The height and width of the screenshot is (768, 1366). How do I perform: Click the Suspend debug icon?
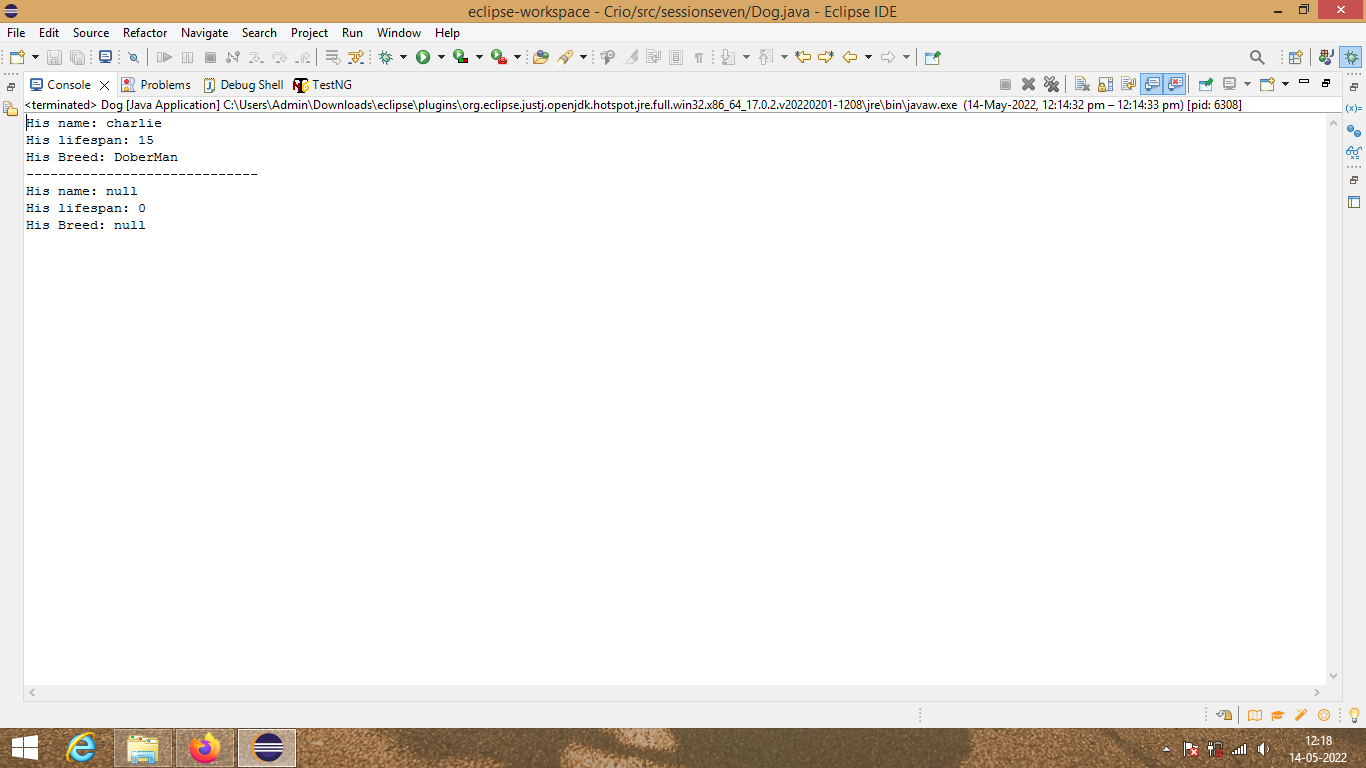pyautogui.click(x=187, y=57)
